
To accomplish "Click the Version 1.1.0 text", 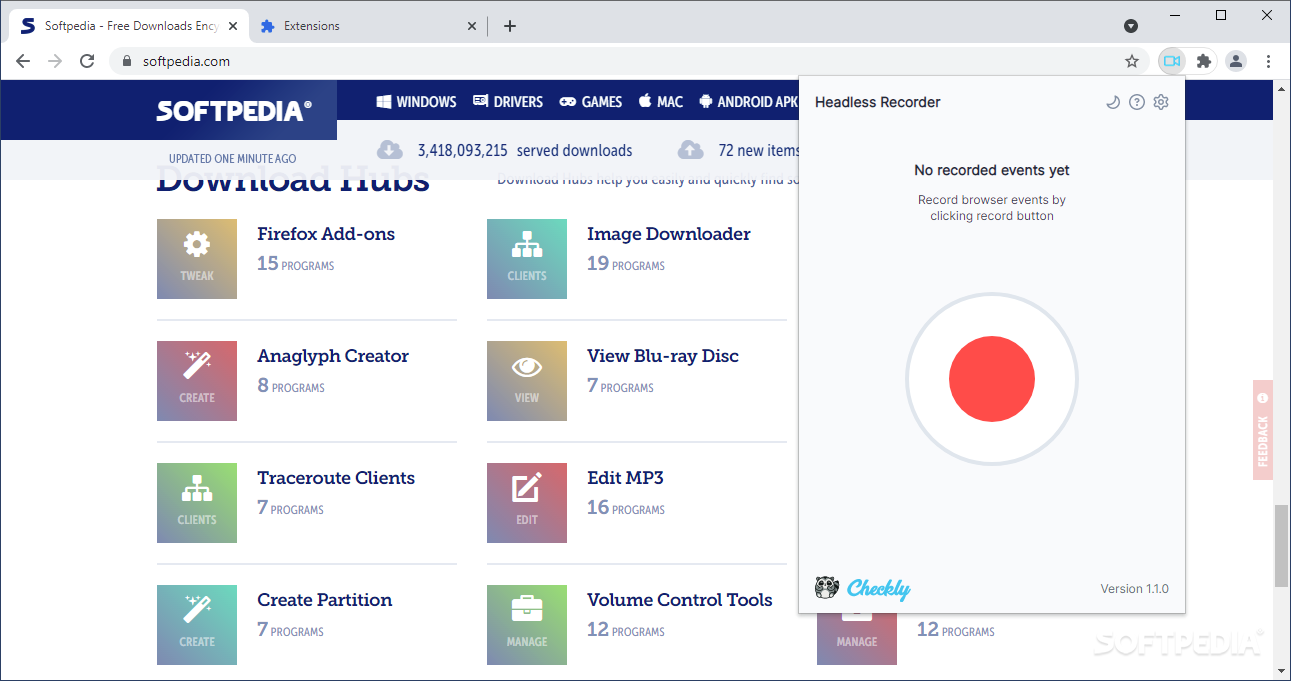I will 1135,589.
